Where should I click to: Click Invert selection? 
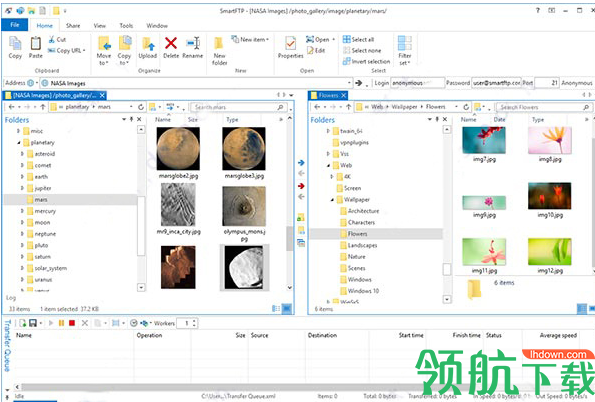point(367,61)
